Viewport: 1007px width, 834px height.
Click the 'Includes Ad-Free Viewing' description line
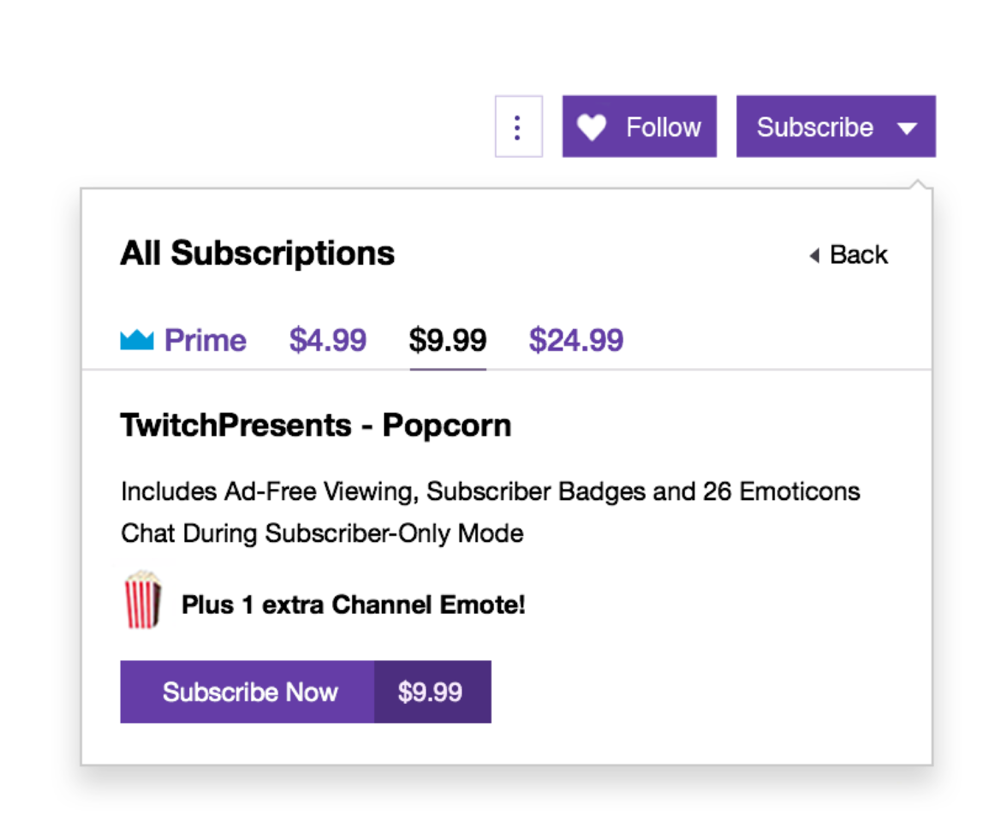pos(490,492)
